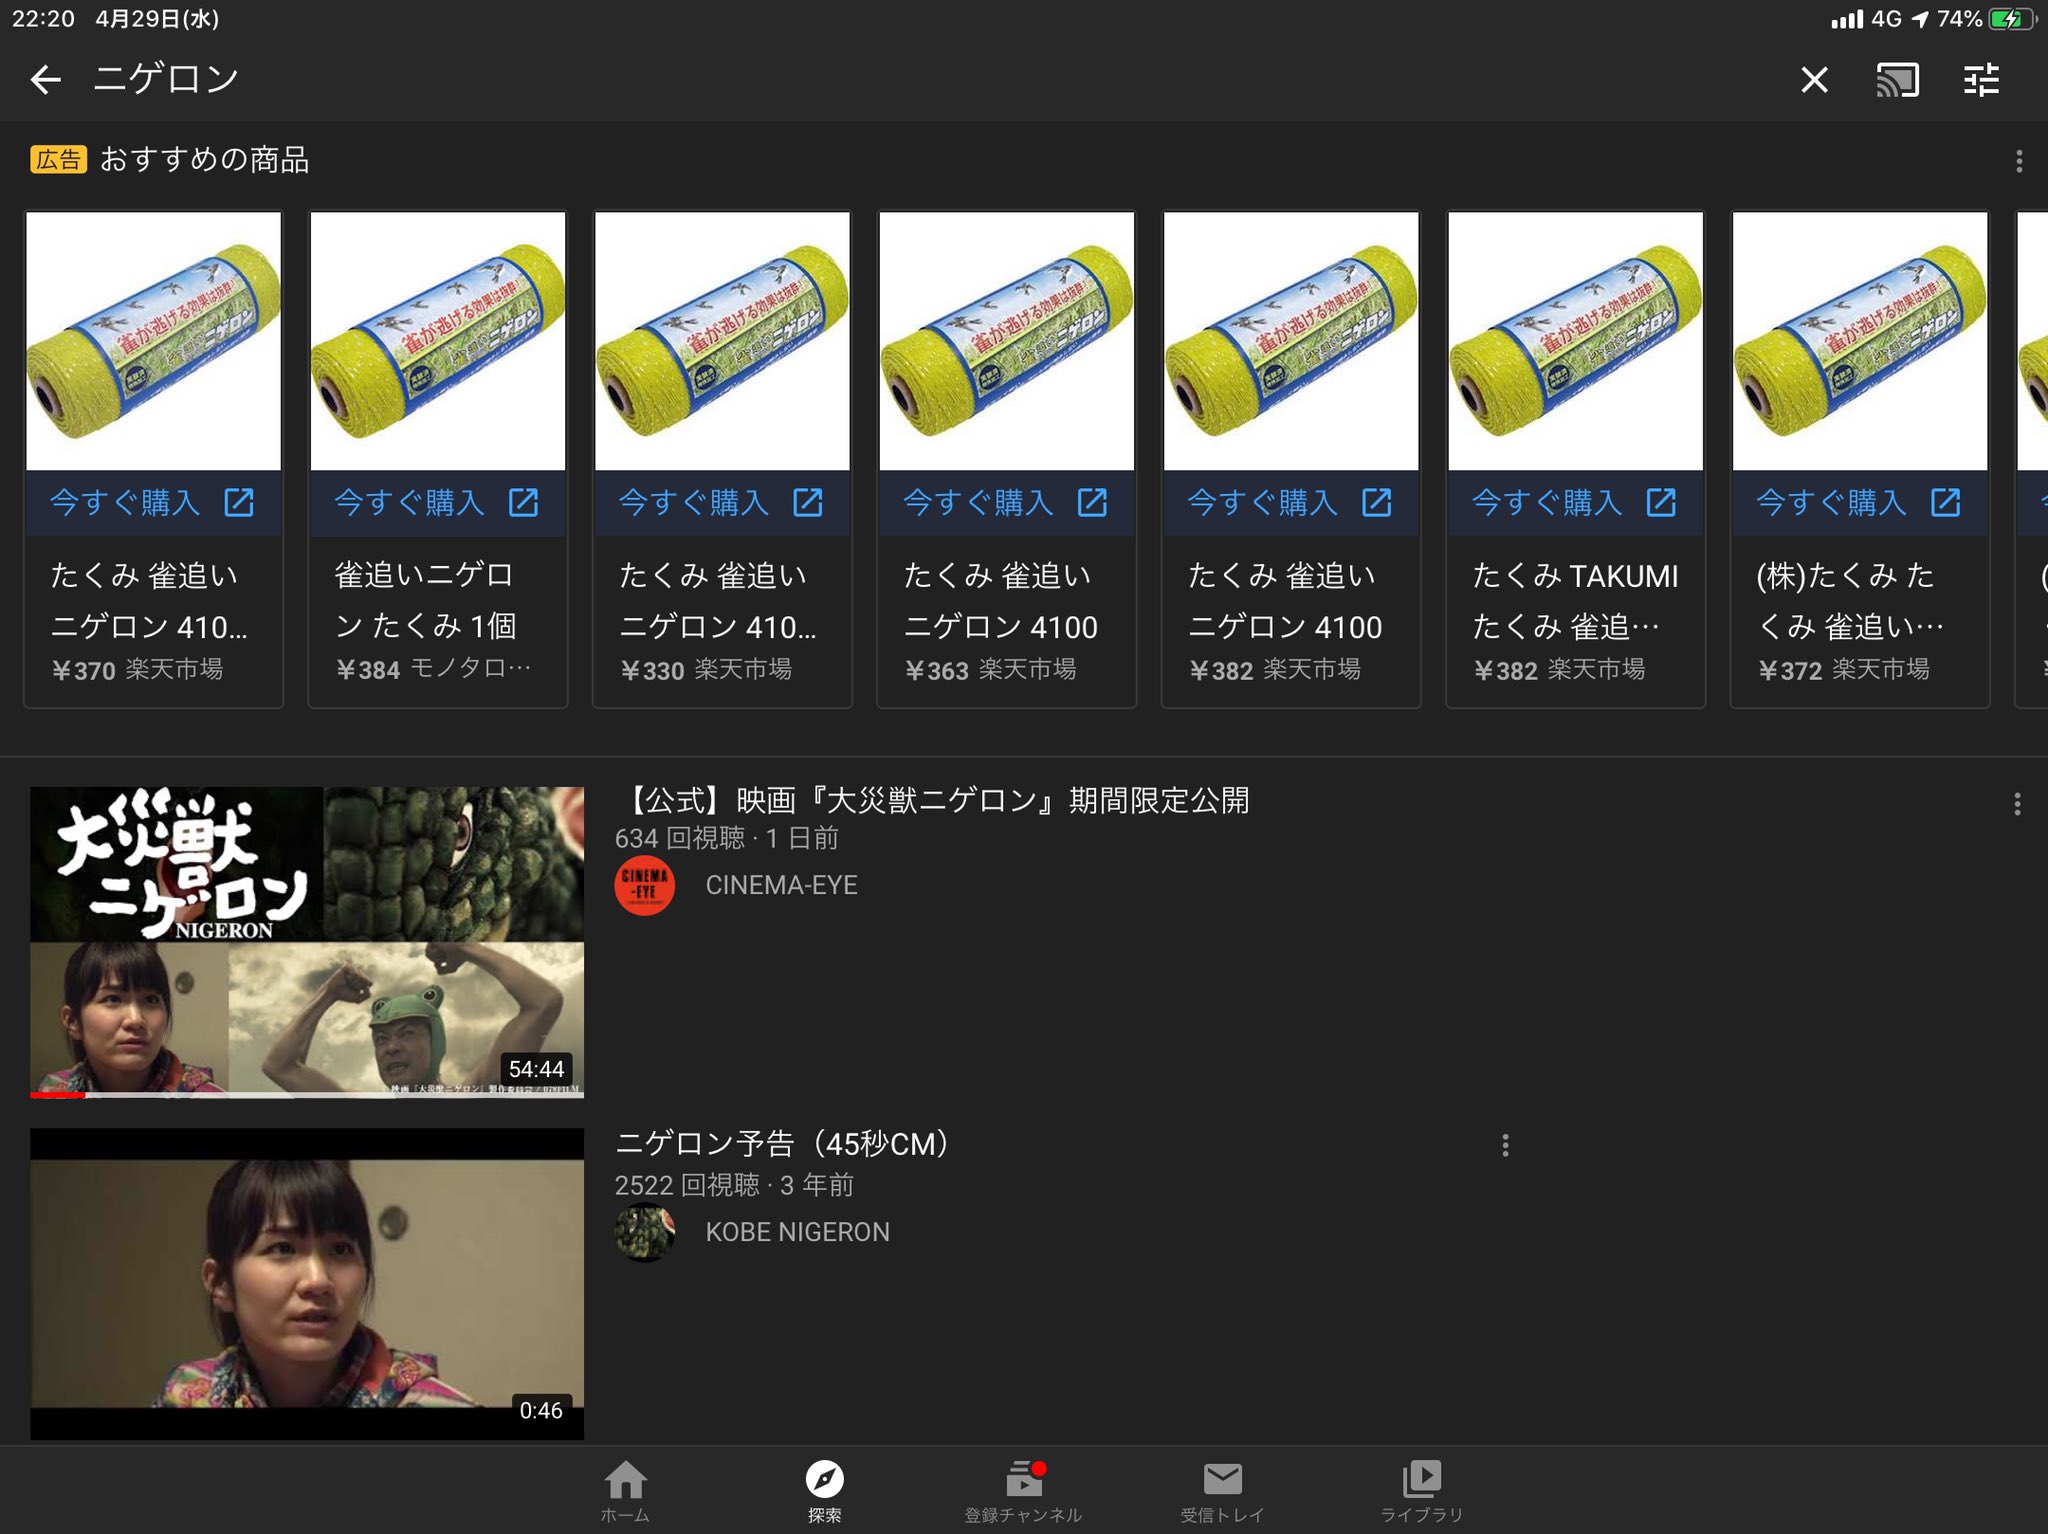Select the 広告 ad badge
2048x1534 pixels.
click(59, 160)
